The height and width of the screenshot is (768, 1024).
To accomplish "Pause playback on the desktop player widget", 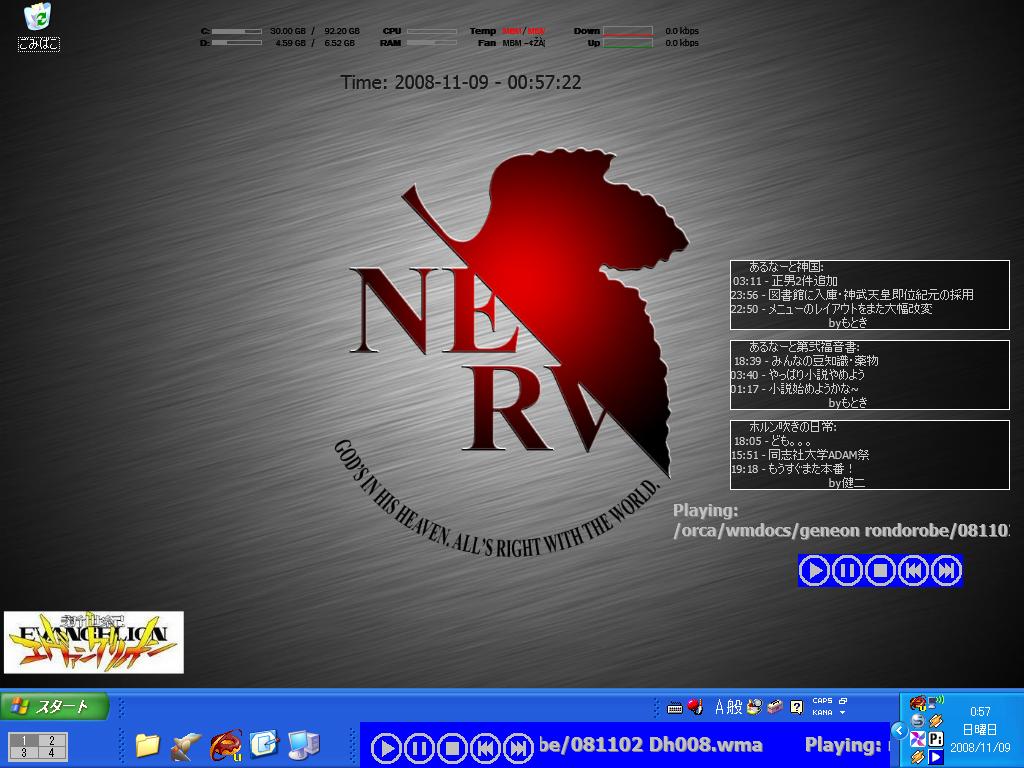I will click(x=847, y=570).
